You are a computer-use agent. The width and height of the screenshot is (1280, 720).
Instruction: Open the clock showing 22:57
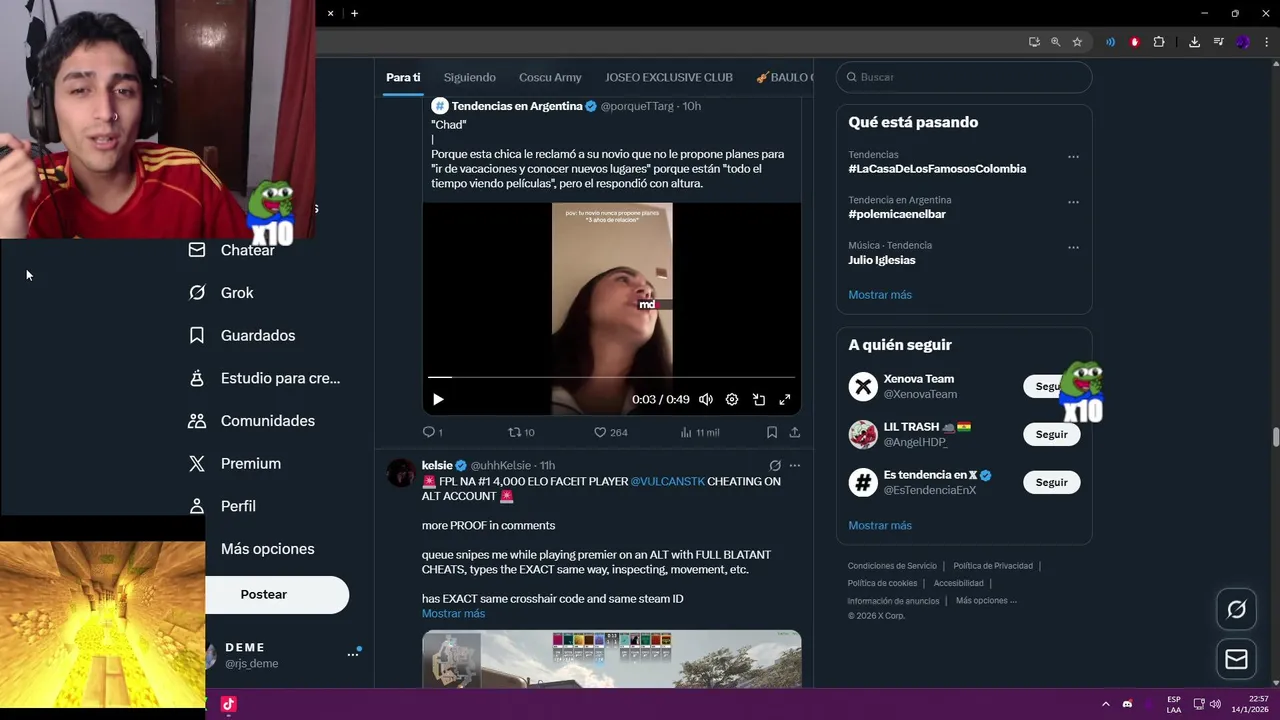click(1250, 704)
